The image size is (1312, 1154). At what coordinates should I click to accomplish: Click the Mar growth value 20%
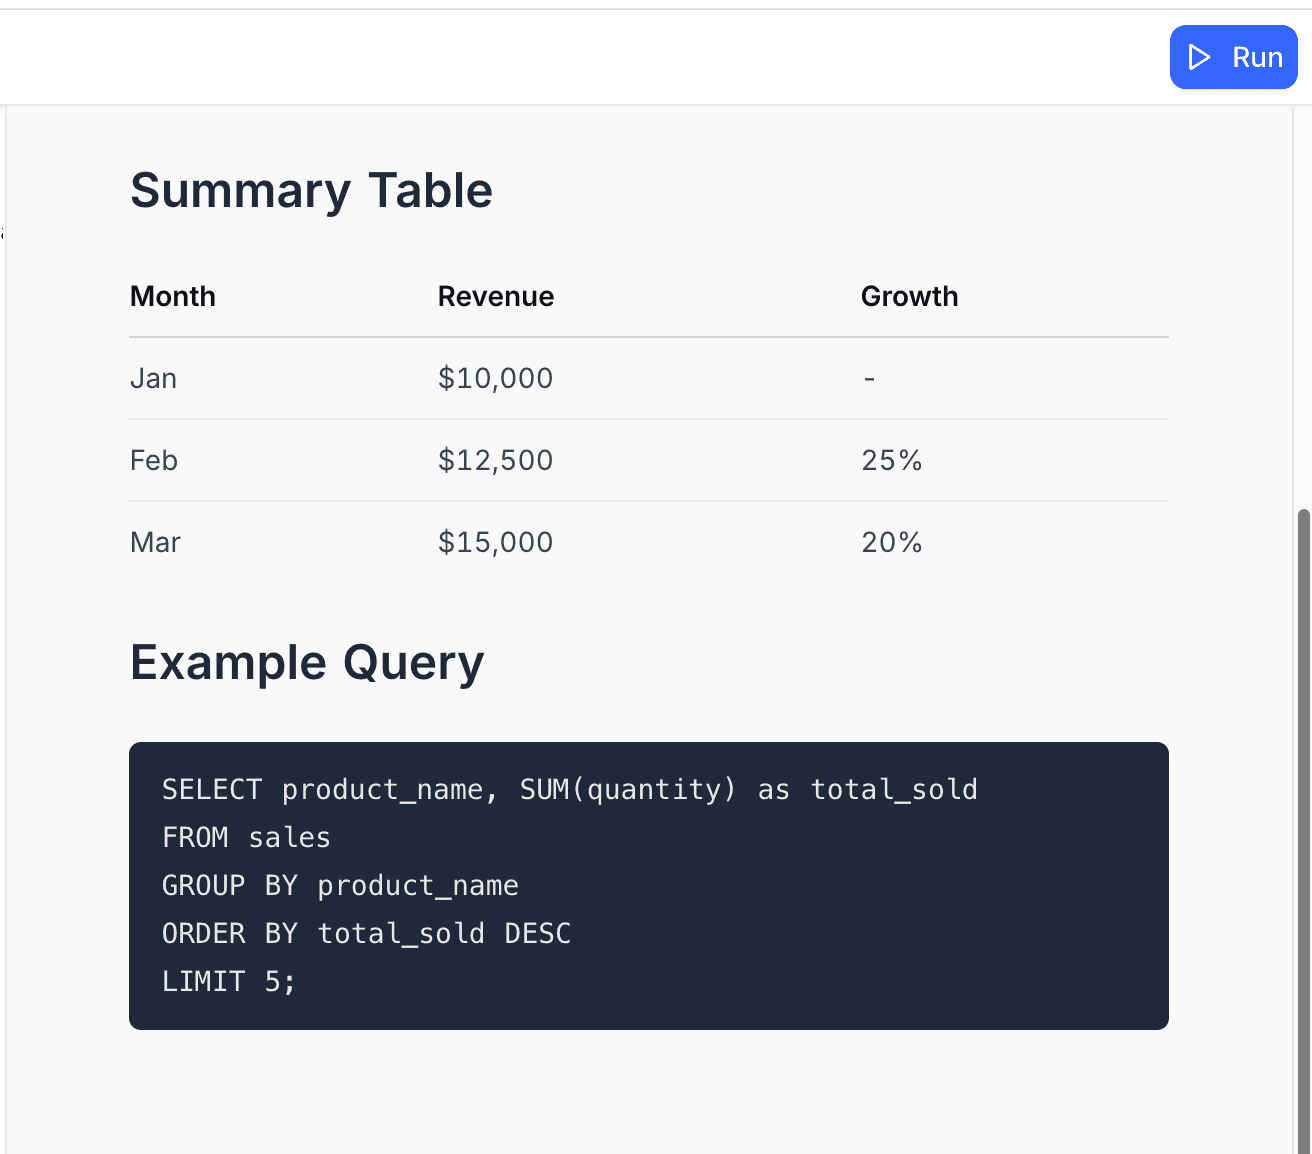(x=892, y=542)
